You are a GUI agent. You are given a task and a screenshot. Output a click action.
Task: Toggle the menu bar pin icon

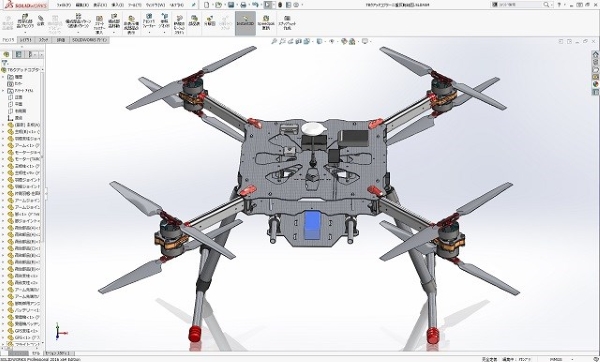point(194,5)
